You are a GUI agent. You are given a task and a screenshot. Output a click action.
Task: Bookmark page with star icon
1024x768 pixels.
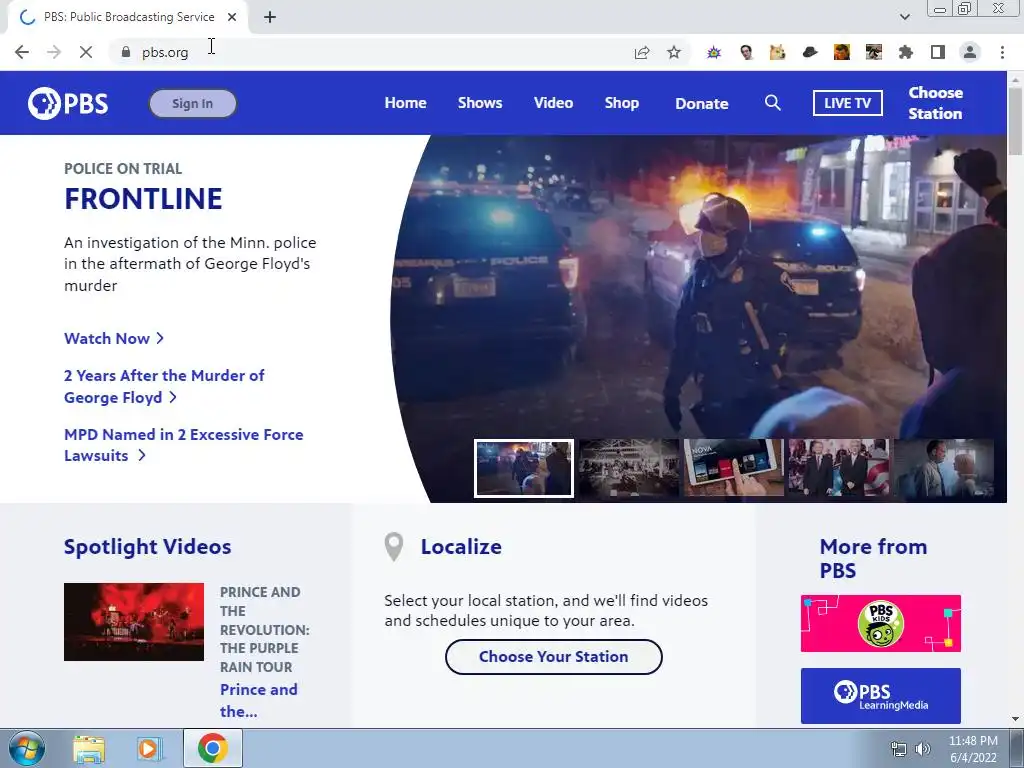[x=674, y=52]
